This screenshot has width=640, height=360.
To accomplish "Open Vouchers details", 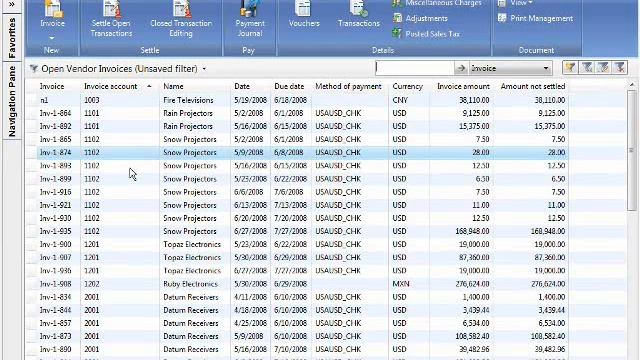I will pyautogui.click(x=304, y=14).
